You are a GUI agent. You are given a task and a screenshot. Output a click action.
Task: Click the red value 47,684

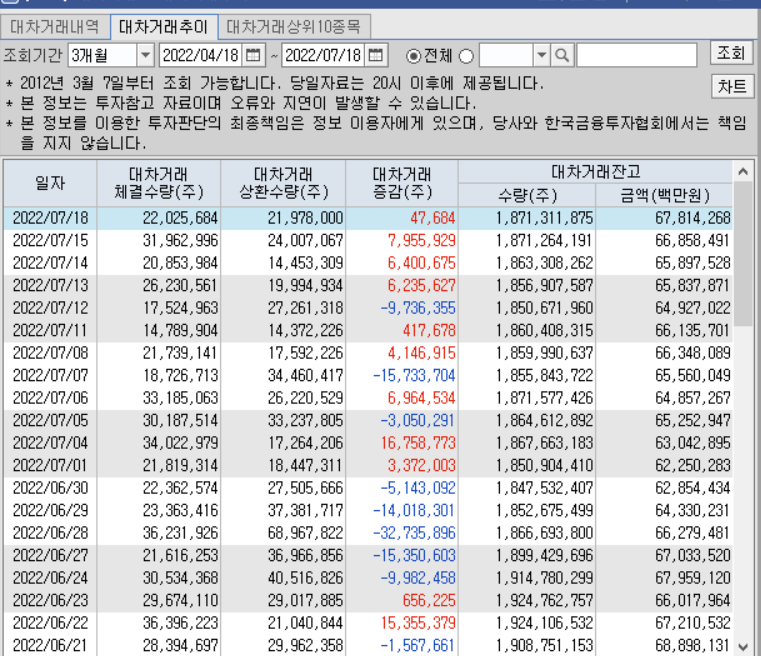point(433,218)
